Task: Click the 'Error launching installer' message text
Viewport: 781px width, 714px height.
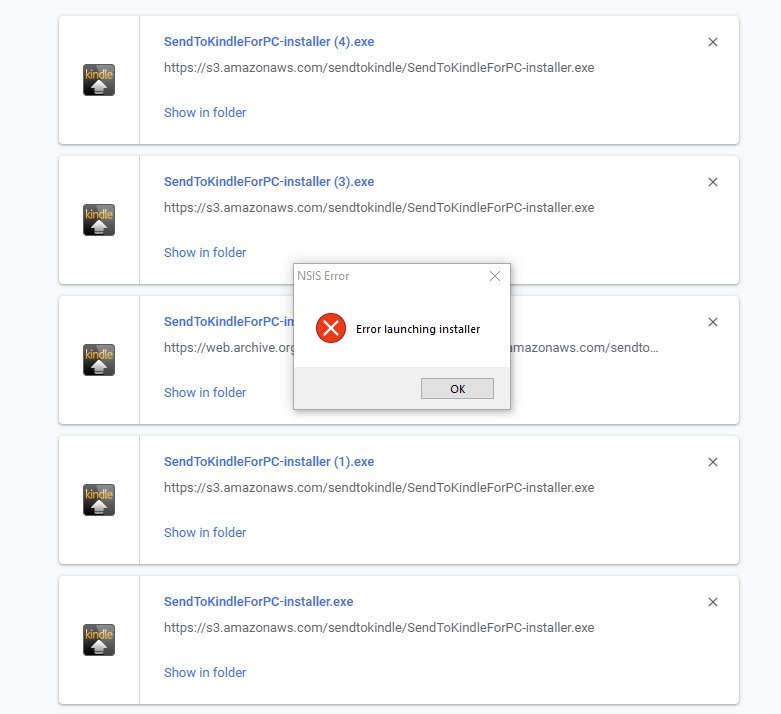Action: pyautogui.click(x=418, y=329)
